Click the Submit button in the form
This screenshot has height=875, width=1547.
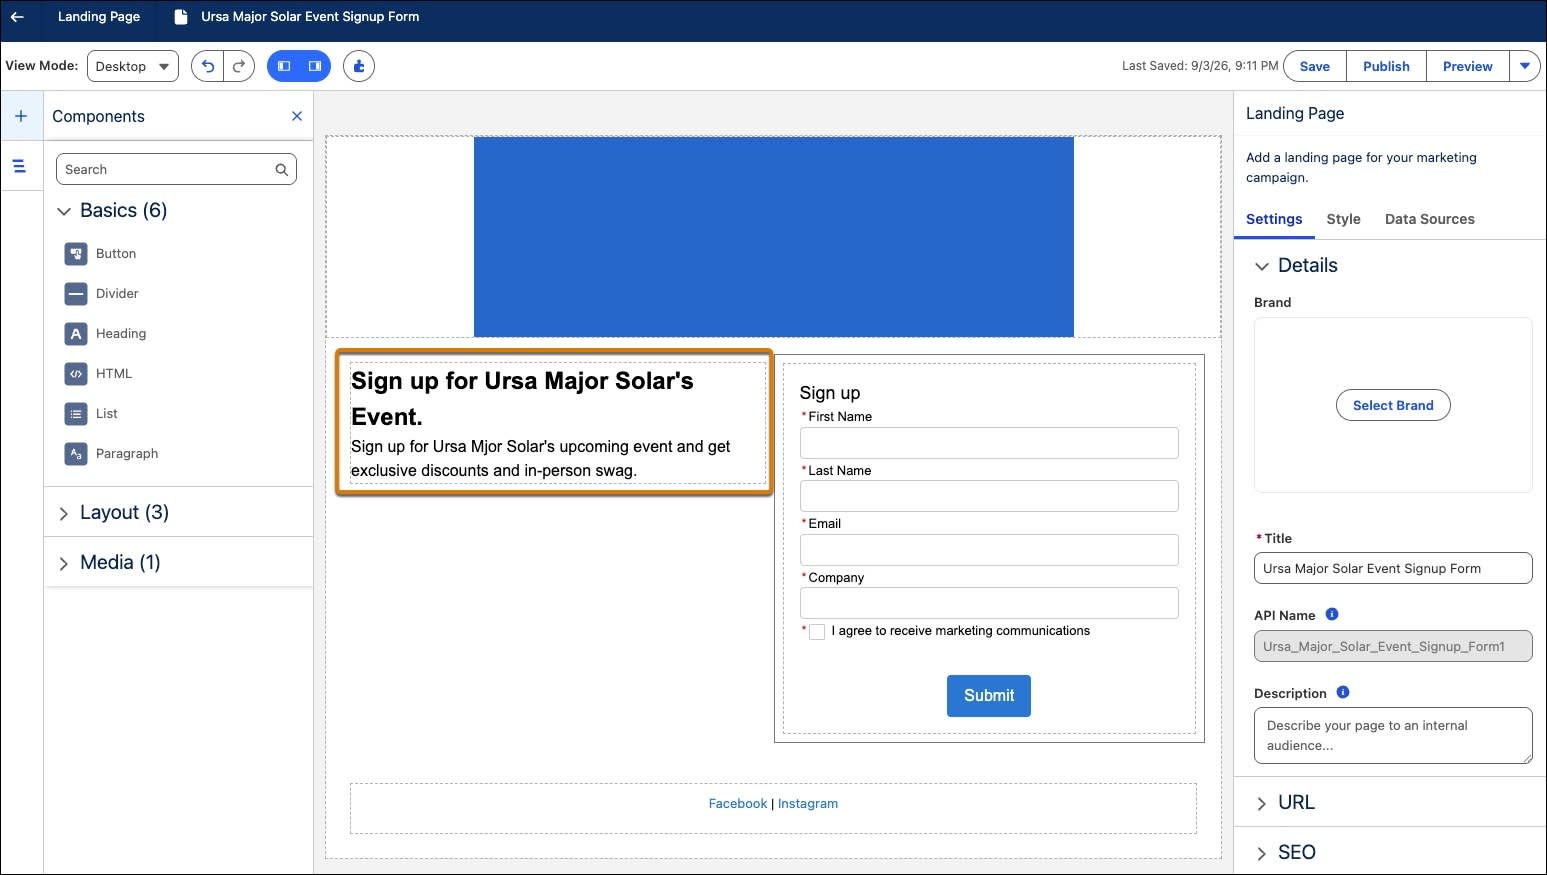tap(988, 696)
